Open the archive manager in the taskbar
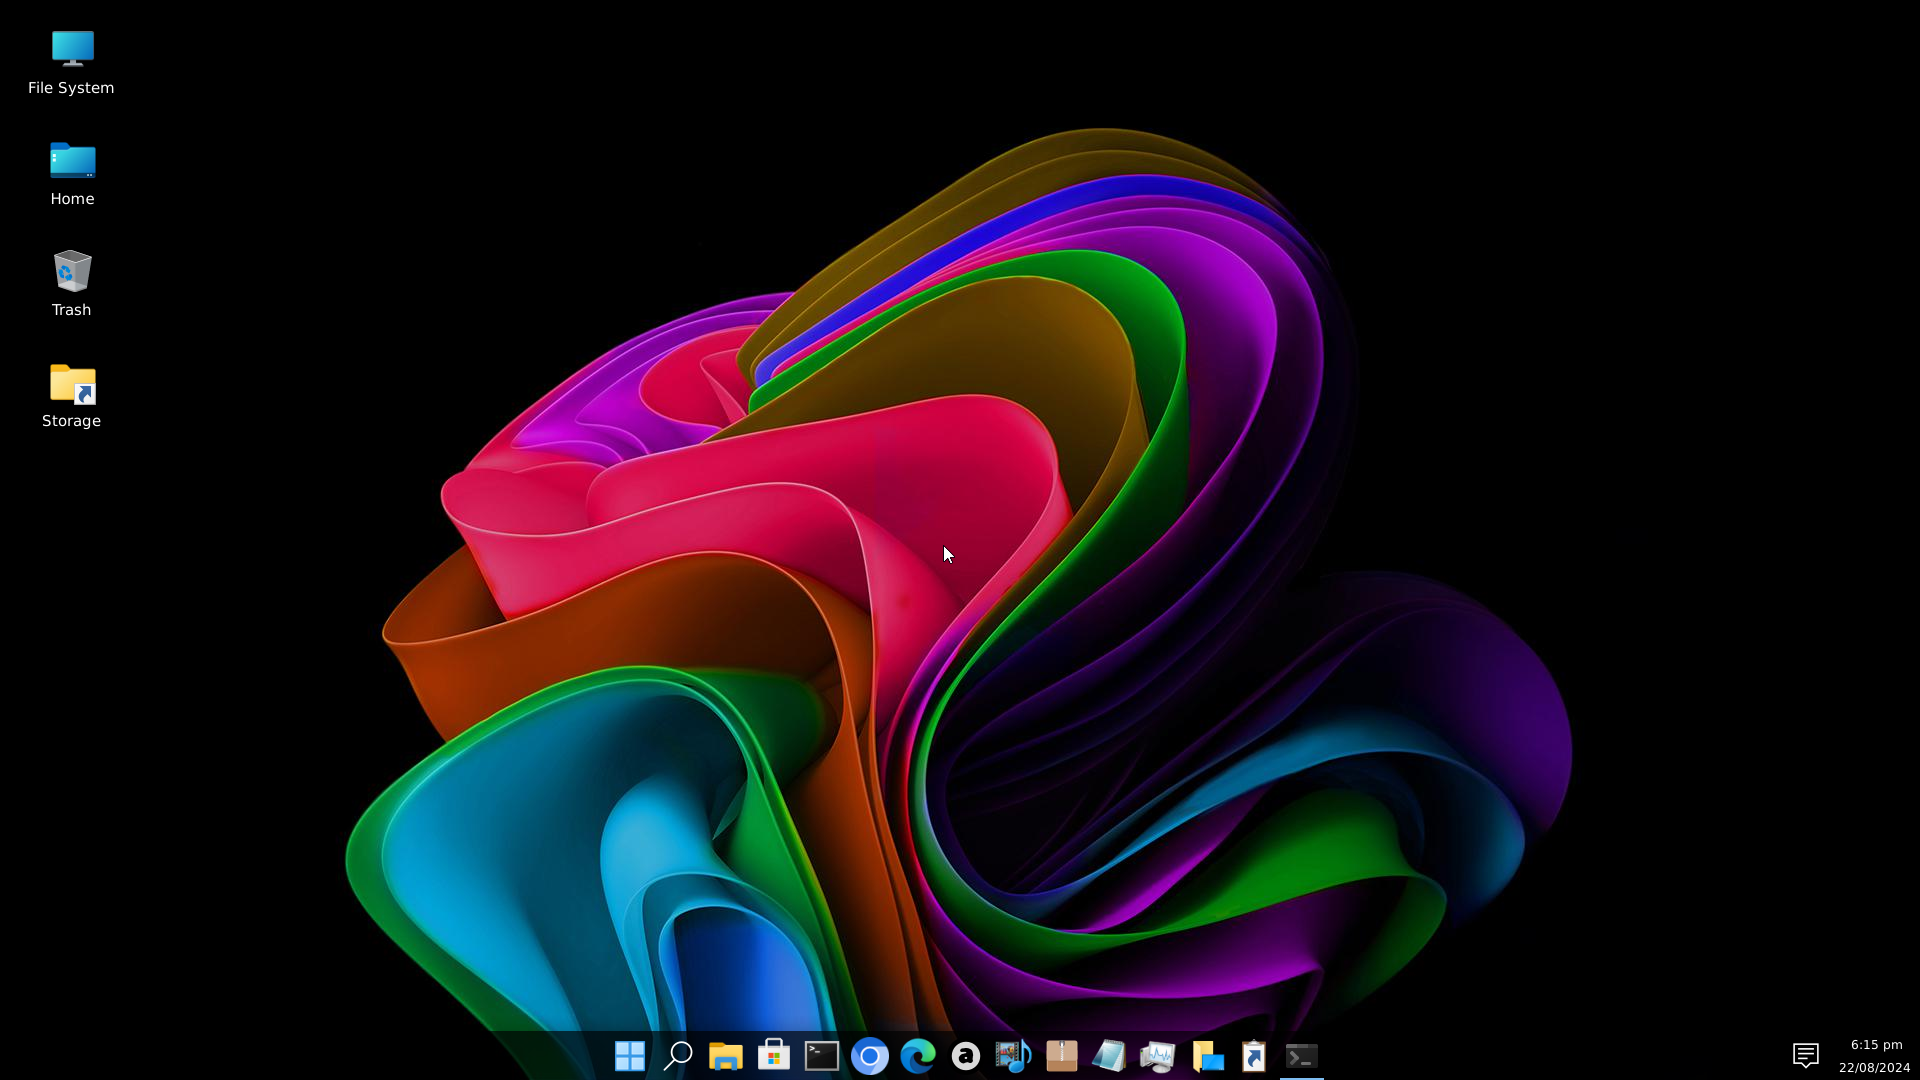1920x1080 pixels. pos(1061,1055)
